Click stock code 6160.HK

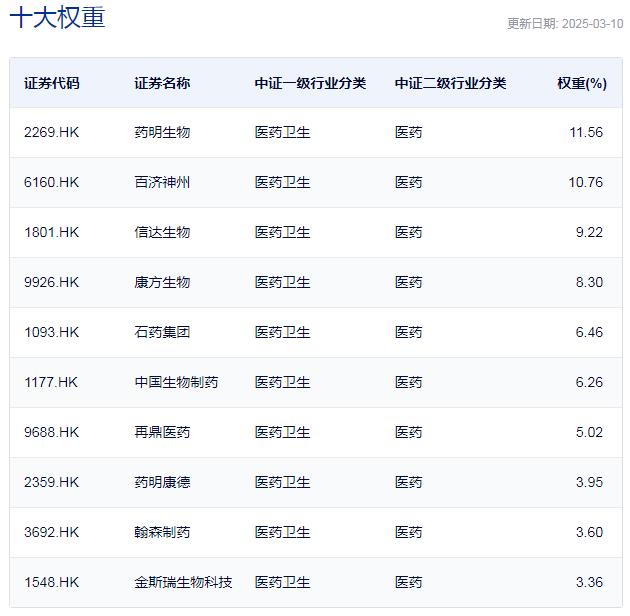click(51, 182)
